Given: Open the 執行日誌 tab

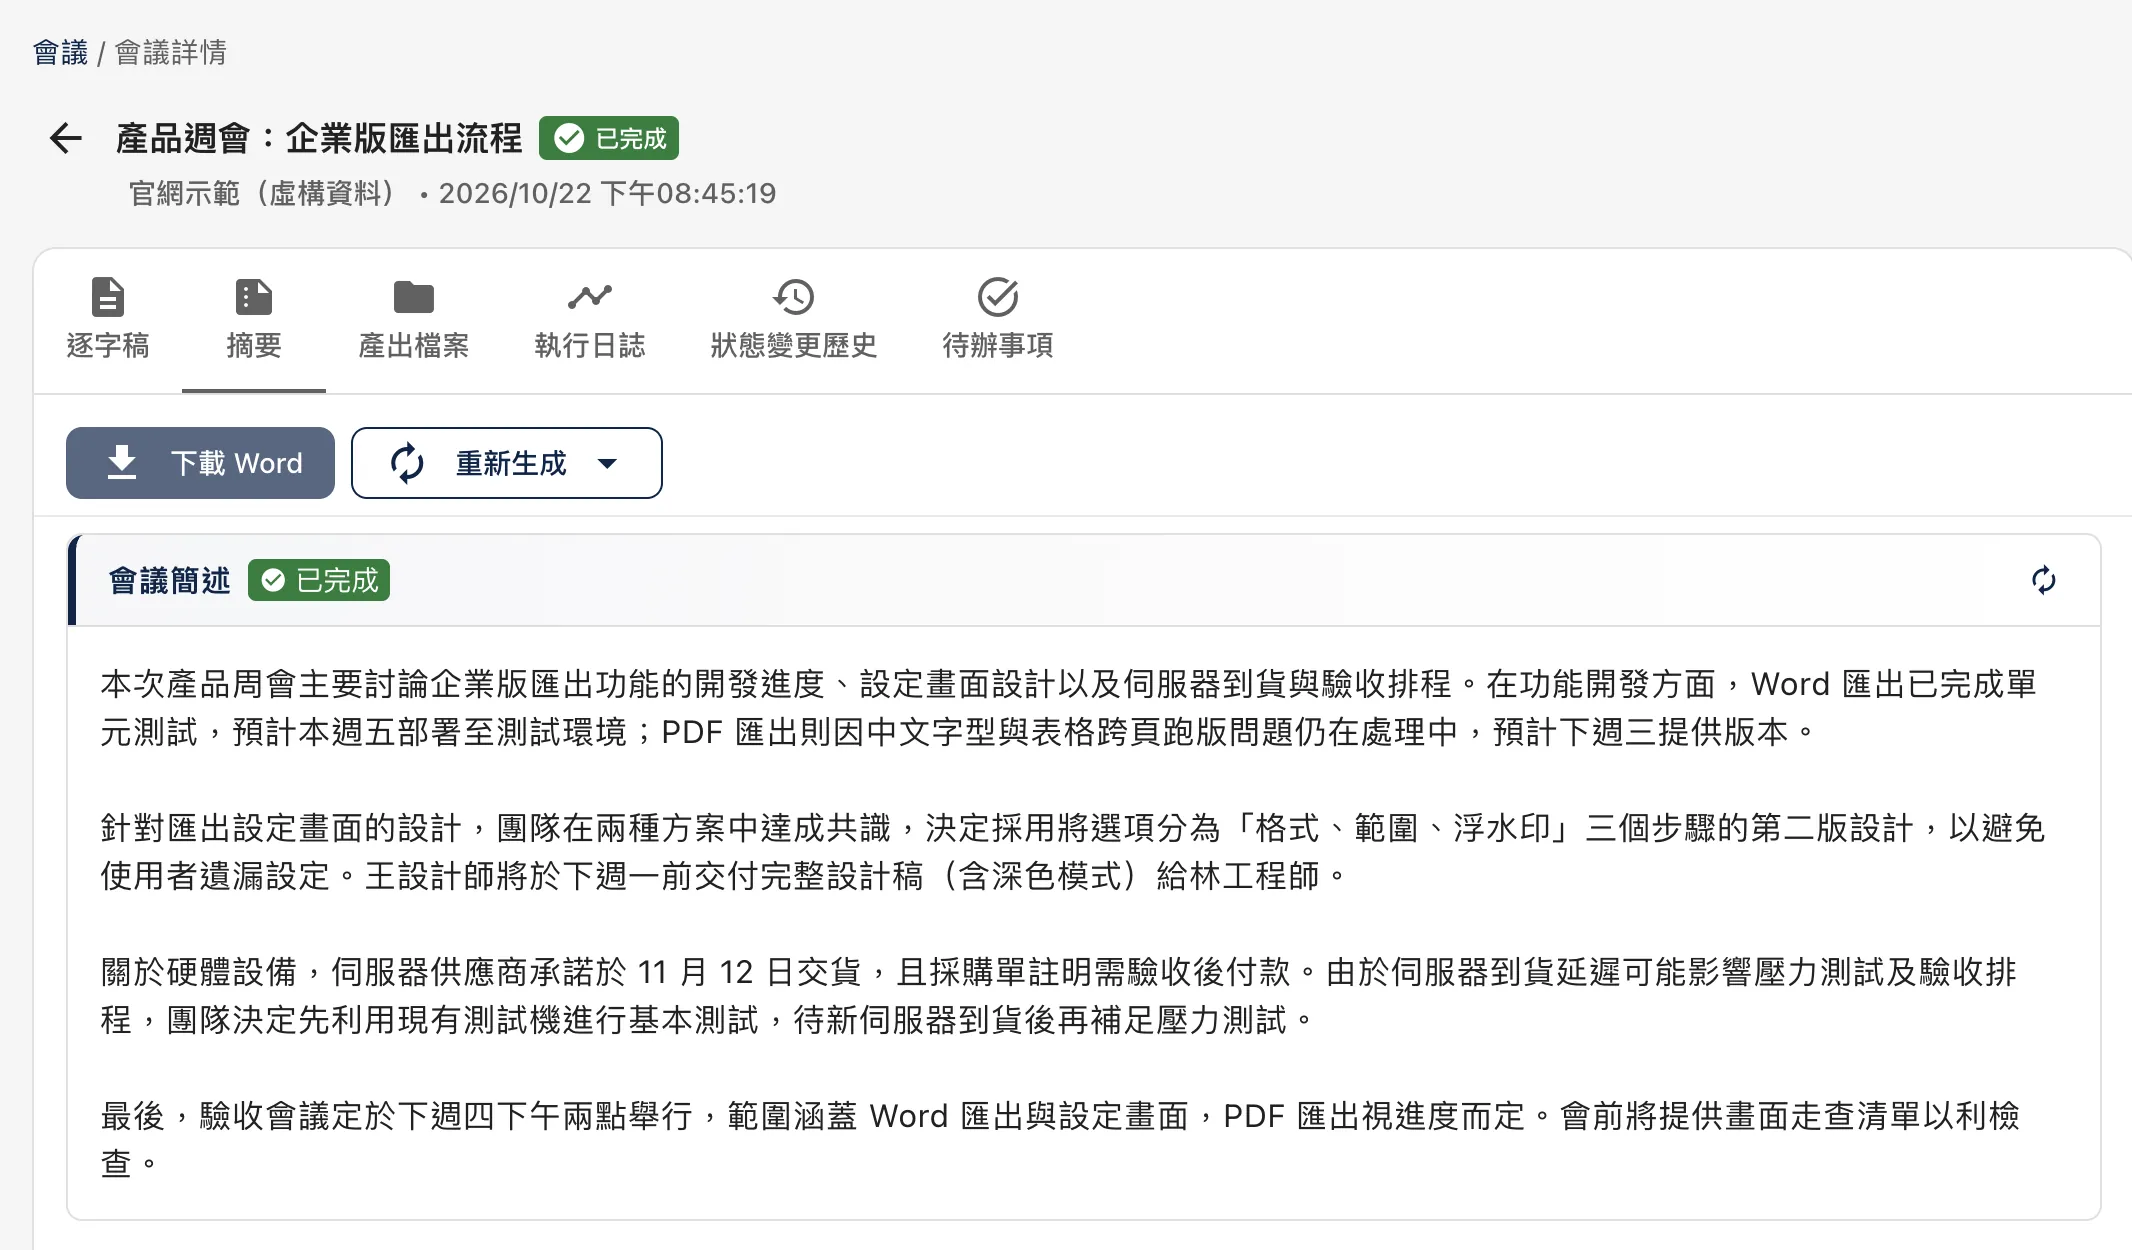Looking at the screenshot, I should 590,320.
